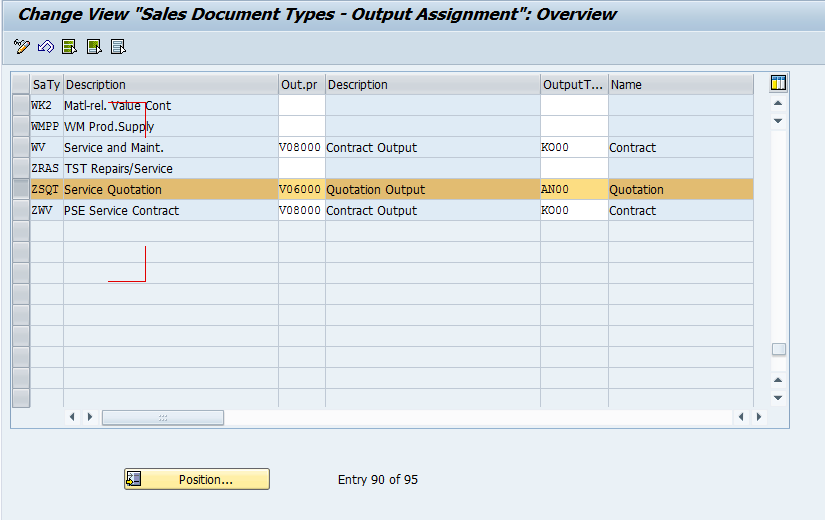Select row ZWV using its row selector
825x520 pixels.
[x=21, y=211]
